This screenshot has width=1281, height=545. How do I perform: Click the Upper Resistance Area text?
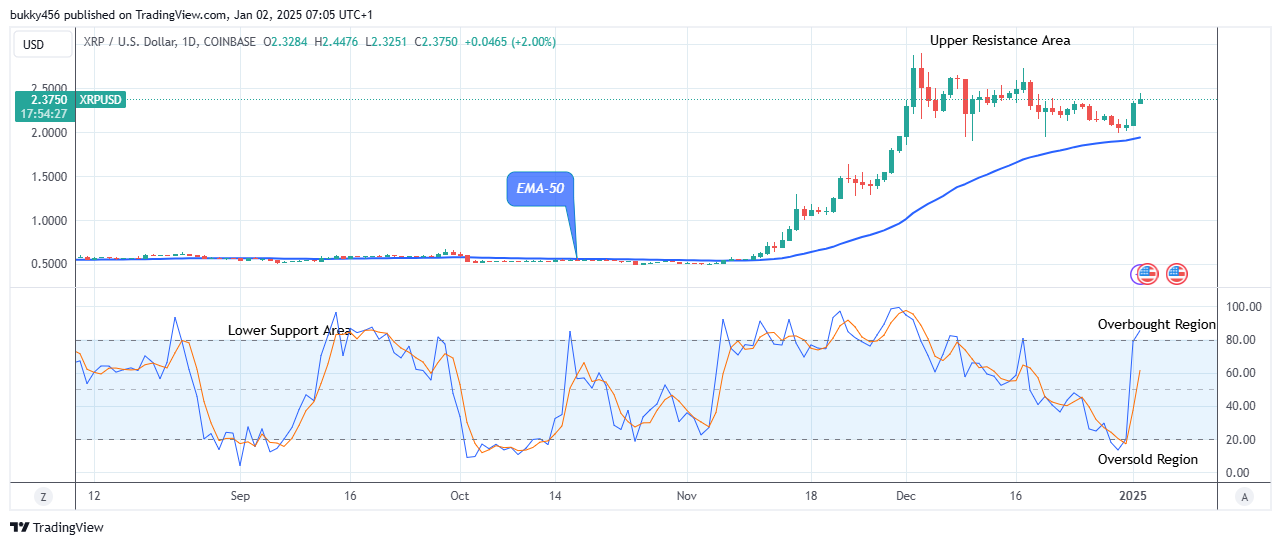[x=1000, y=41]
